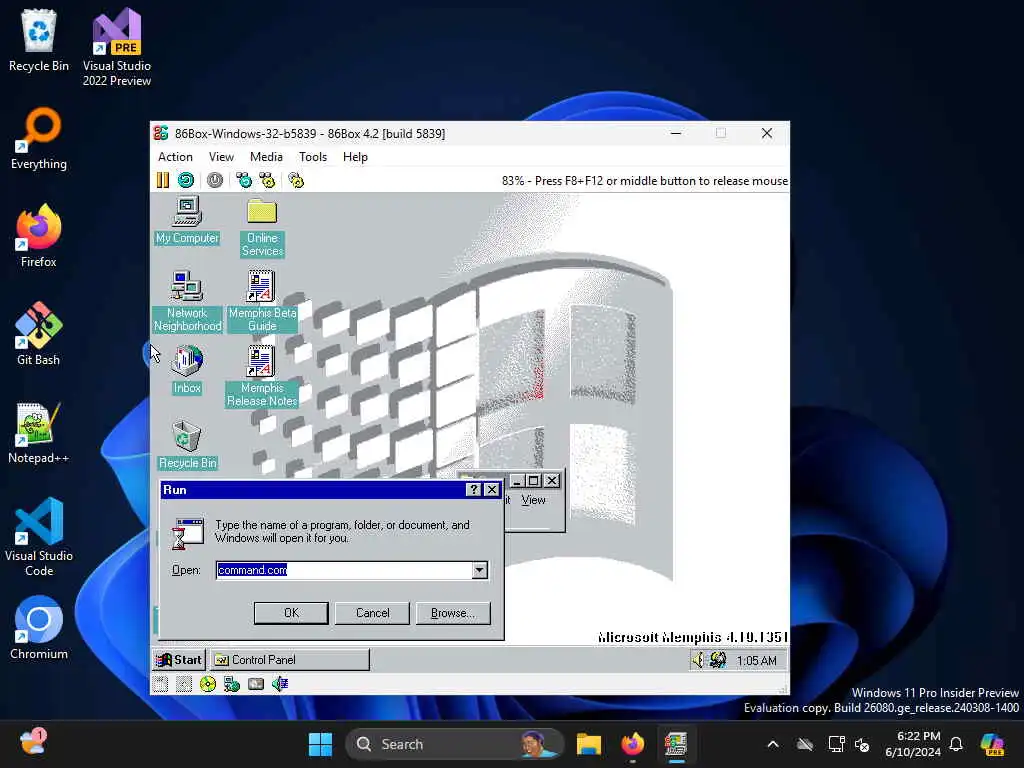Click the hard disk status bar icon
Screen dimensions: 1024x768
point(256,684)
